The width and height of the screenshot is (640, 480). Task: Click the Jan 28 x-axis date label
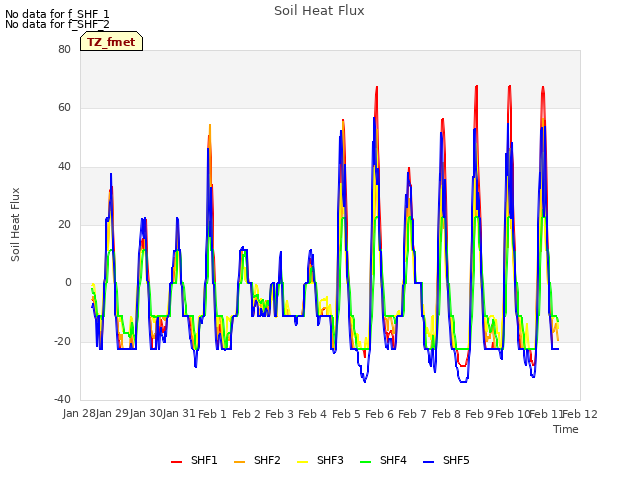tap(79, 413)
